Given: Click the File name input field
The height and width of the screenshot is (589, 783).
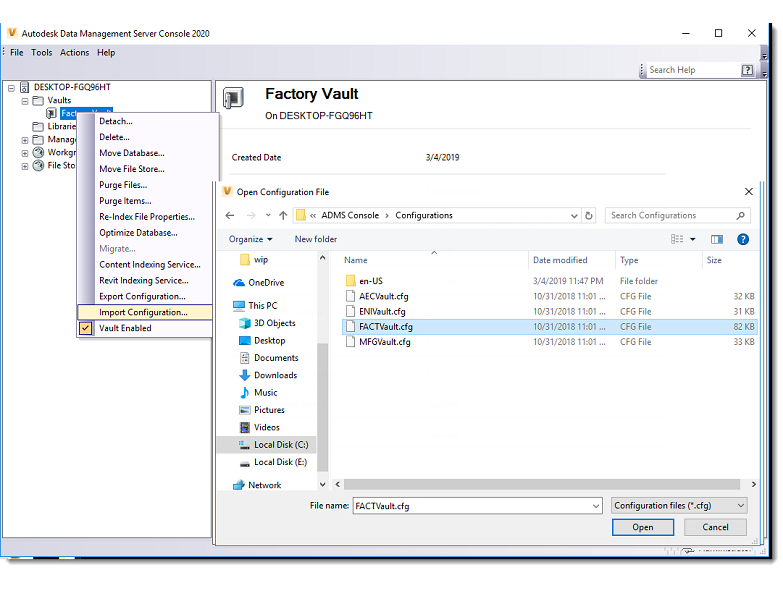Looking at the screenshot, I should [x=472, y=506].
